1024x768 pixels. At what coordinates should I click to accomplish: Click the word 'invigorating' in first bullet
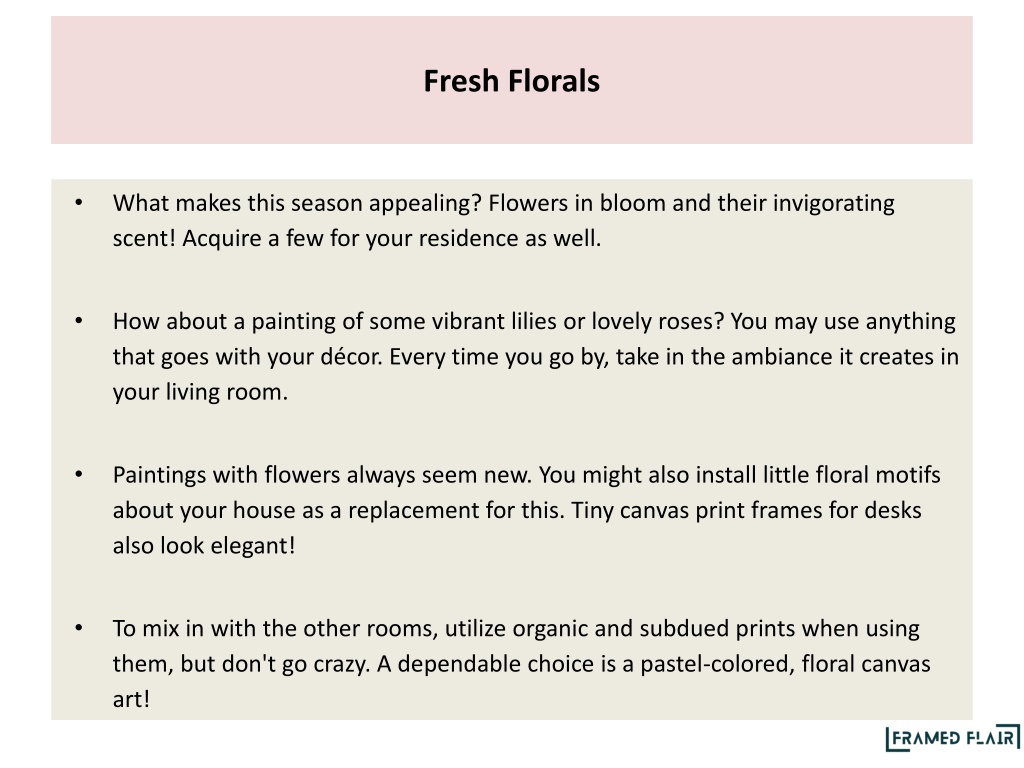[x=834, y=203]
